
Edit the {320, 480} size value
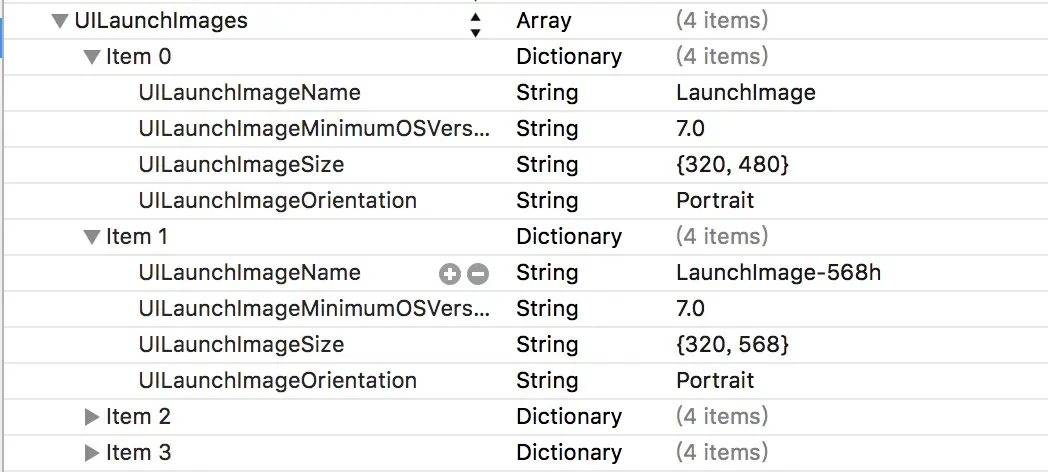click(732, 165)
